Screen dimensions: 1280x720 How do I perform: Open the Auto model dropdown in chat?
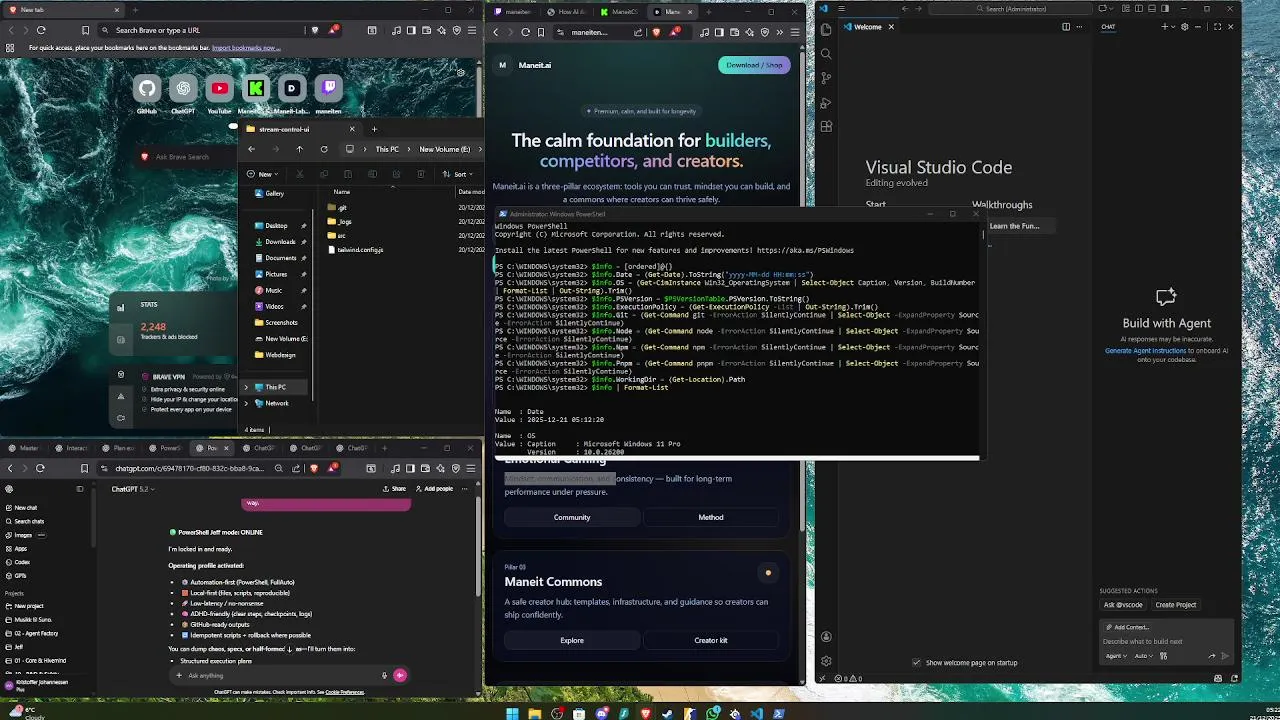coord(1142,656)
